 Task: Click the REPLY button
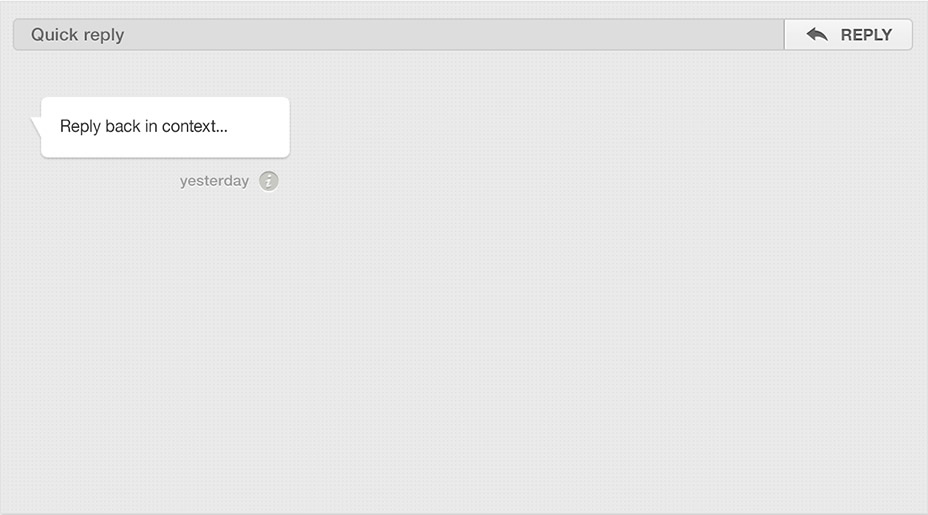pyautogui.click(x=848, y=35)
